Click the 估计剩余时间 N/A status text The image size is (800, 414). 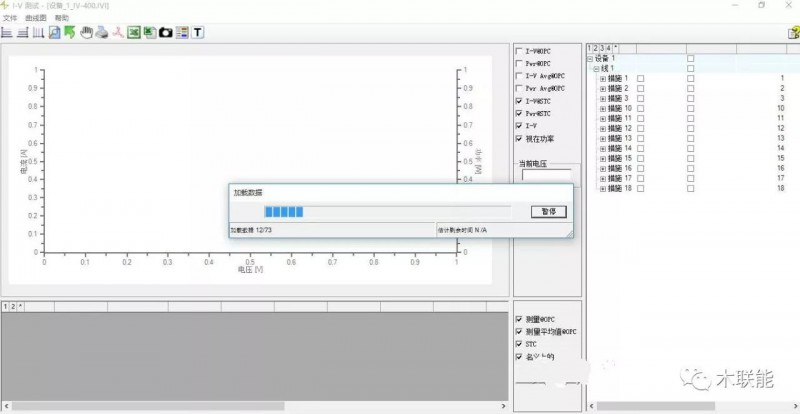click(x=462, y=230)
